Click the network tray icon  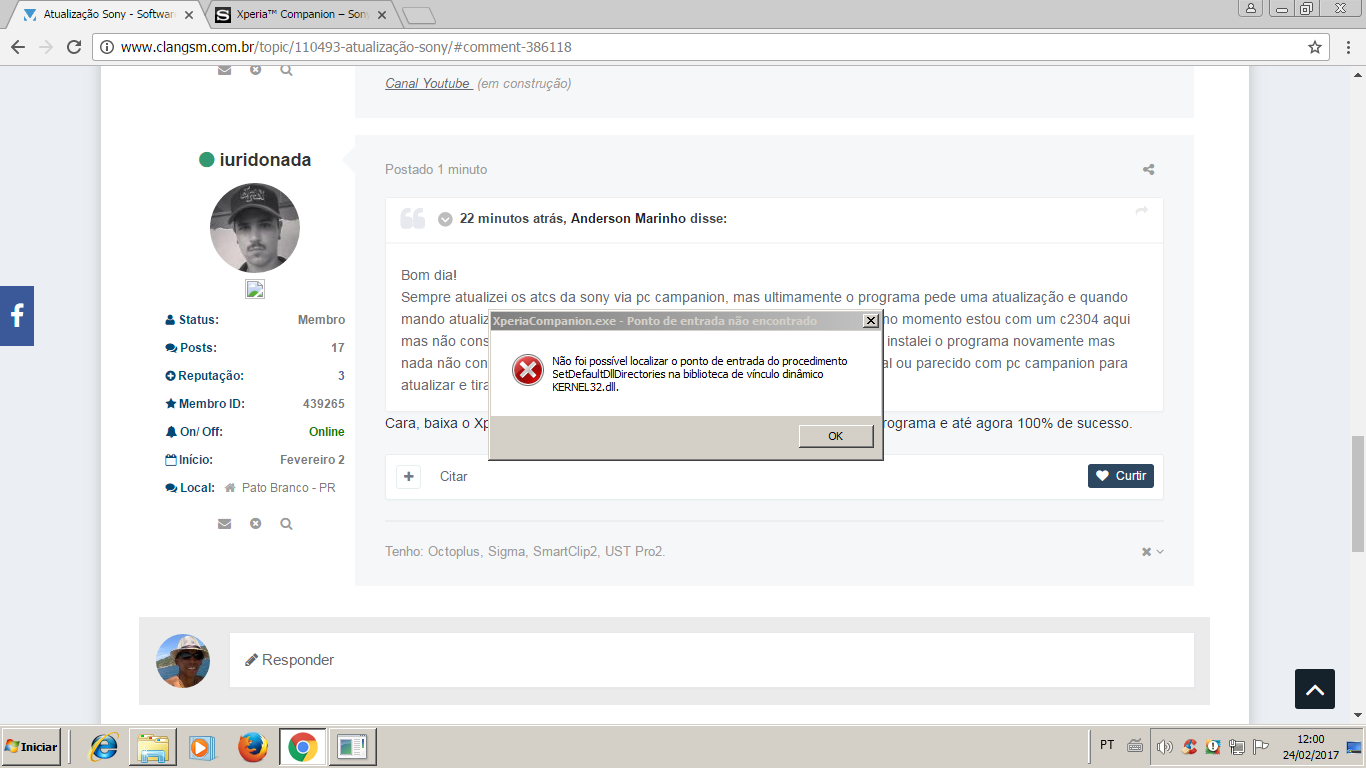pos(1237,747)
